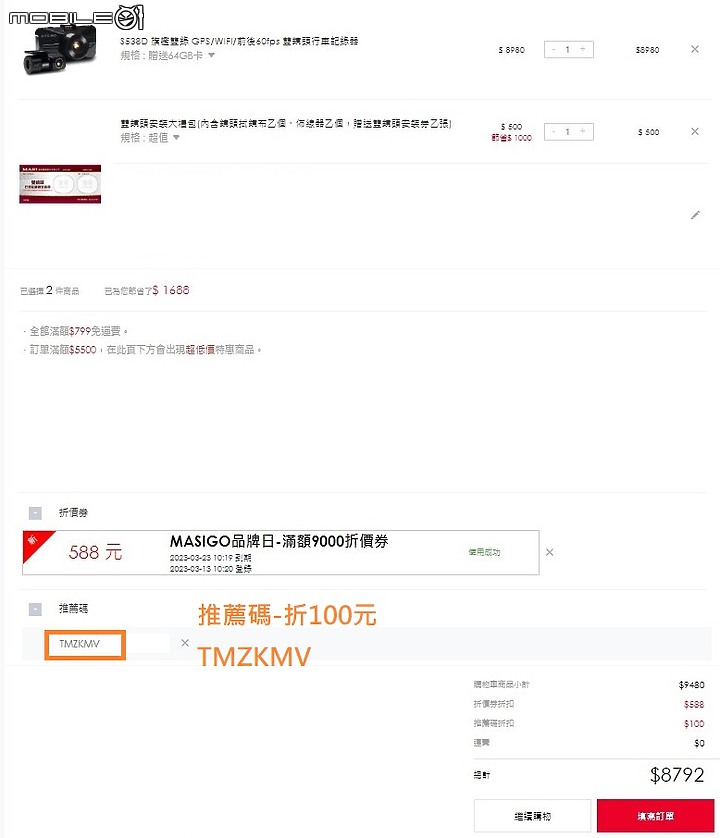Click the pencil edit icon
The width and height of the screenshot is (720, 838).
[695, 215]
